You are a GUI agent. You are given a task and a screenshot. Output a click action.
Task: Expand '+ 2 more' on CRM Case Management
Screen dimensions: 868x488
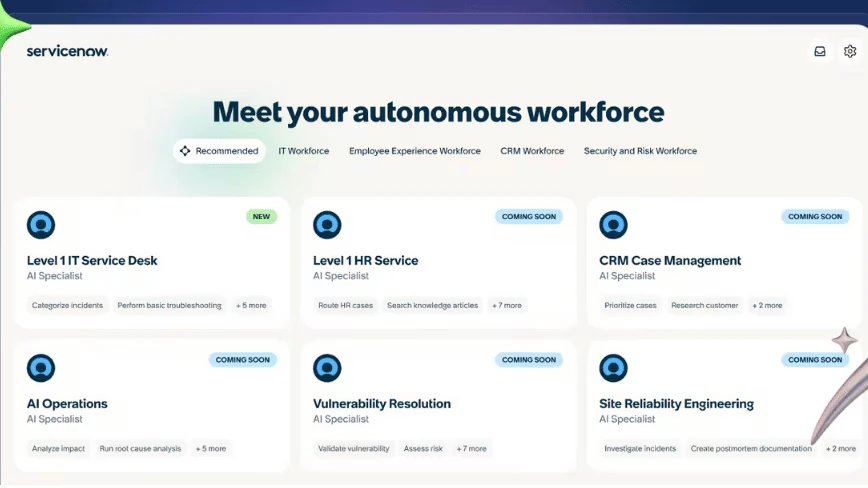point(767,305)
